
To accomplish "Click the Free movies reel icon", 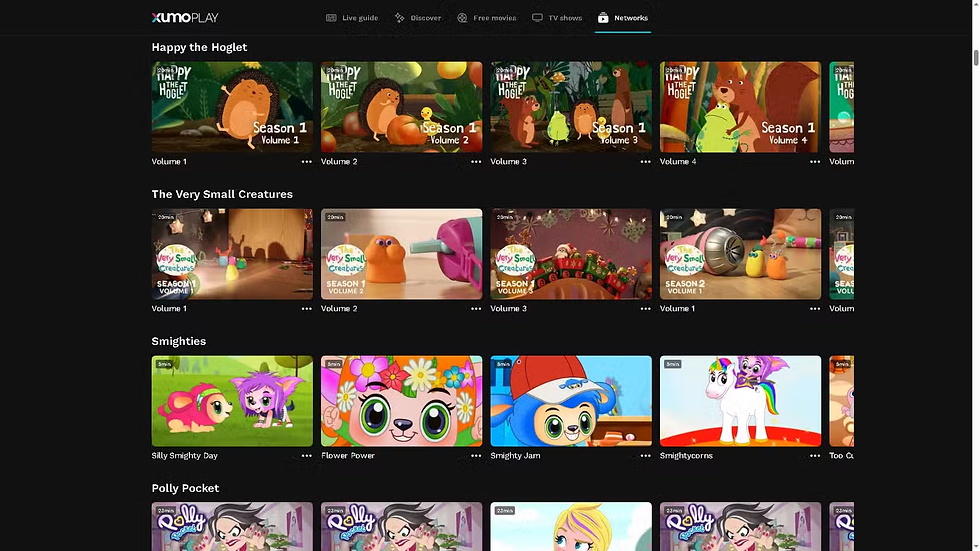I will coord(462,17).
